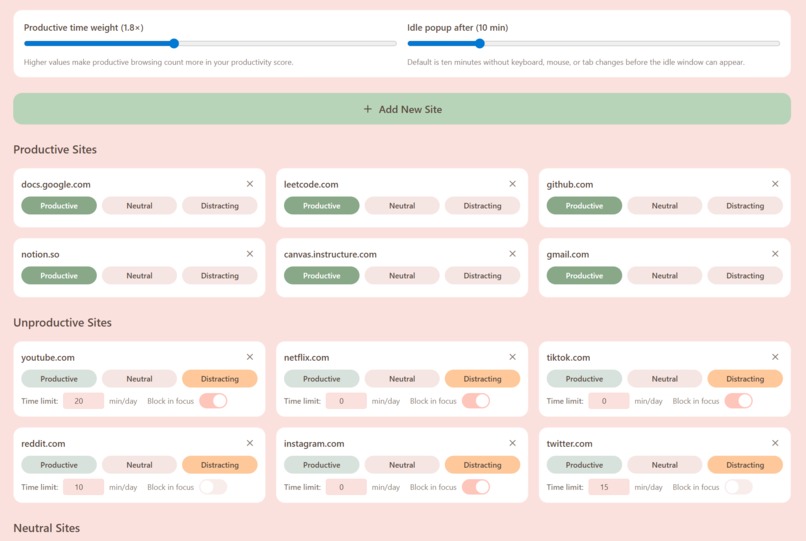This screenshot has width=806, height=541.
Task: Switch off Block in focus for instagram.com
Action: point(476,487)
